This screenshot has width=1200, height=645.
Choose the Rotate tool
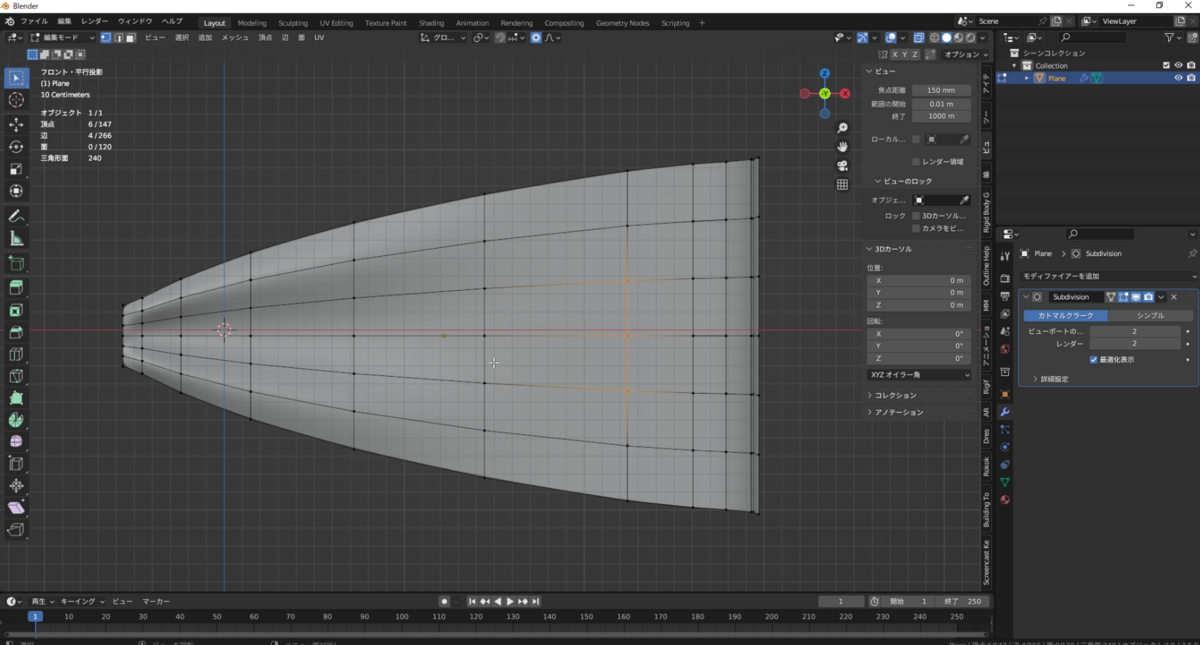tap(16, 147)
